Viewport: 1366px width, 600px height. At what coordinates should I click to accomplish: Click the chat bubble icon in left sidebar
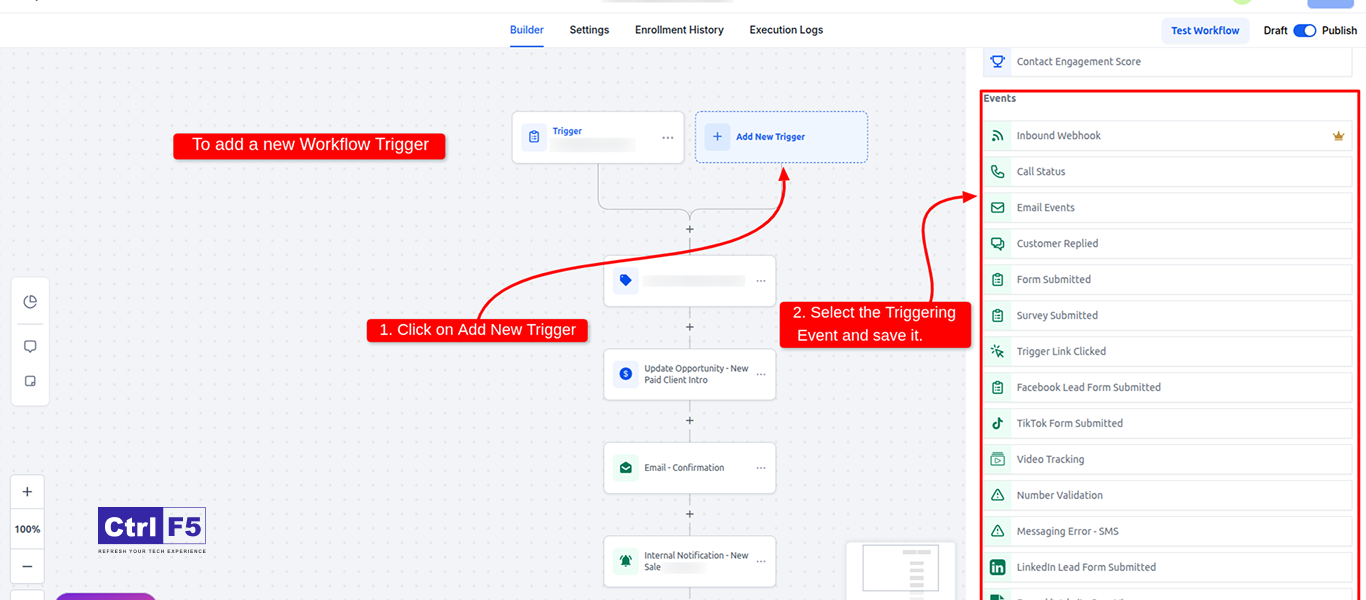pos(30,346)
